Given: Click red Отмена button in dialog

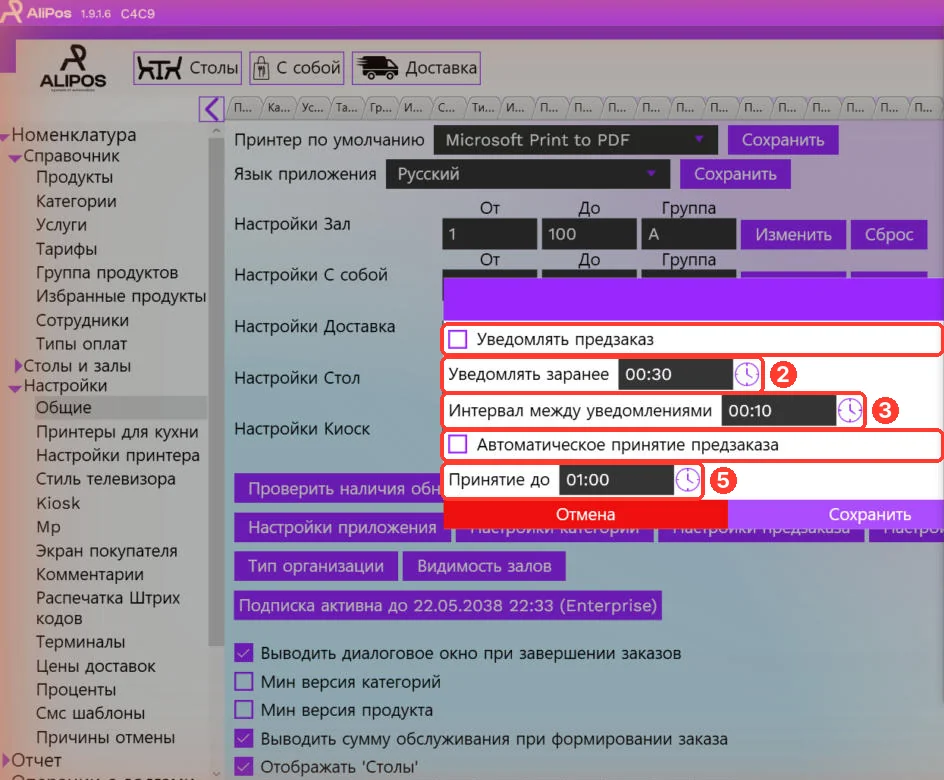Looking at the screenshot, I should (586, 515).
